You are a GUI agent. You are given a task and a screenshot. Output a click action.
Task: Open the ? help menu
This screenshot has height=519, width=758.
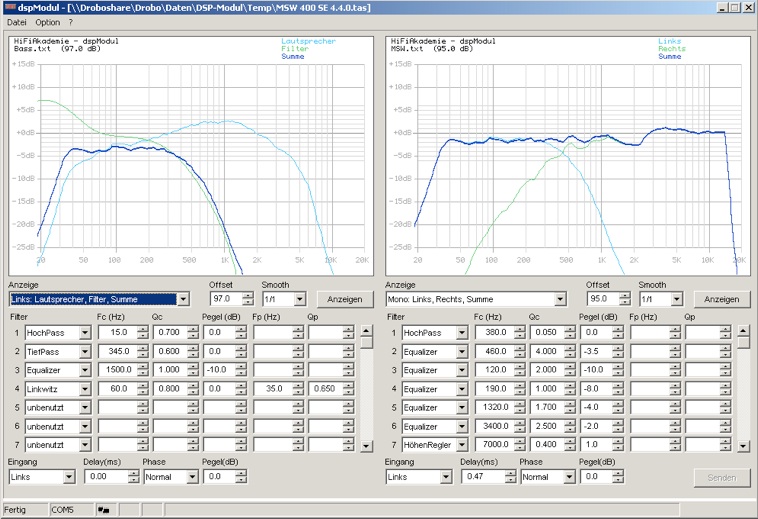click(70, 22)
